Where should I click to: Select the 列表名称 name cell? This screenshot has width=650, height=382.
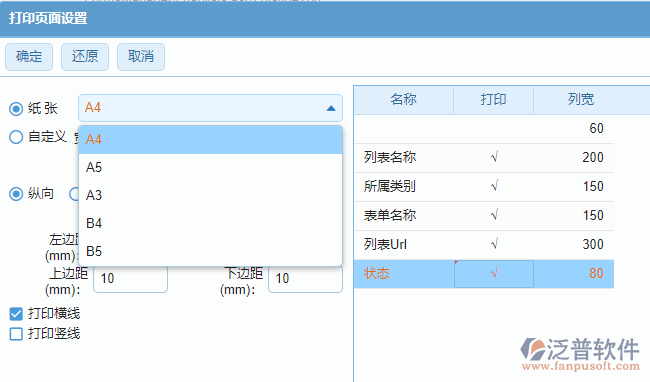point(404,157)
